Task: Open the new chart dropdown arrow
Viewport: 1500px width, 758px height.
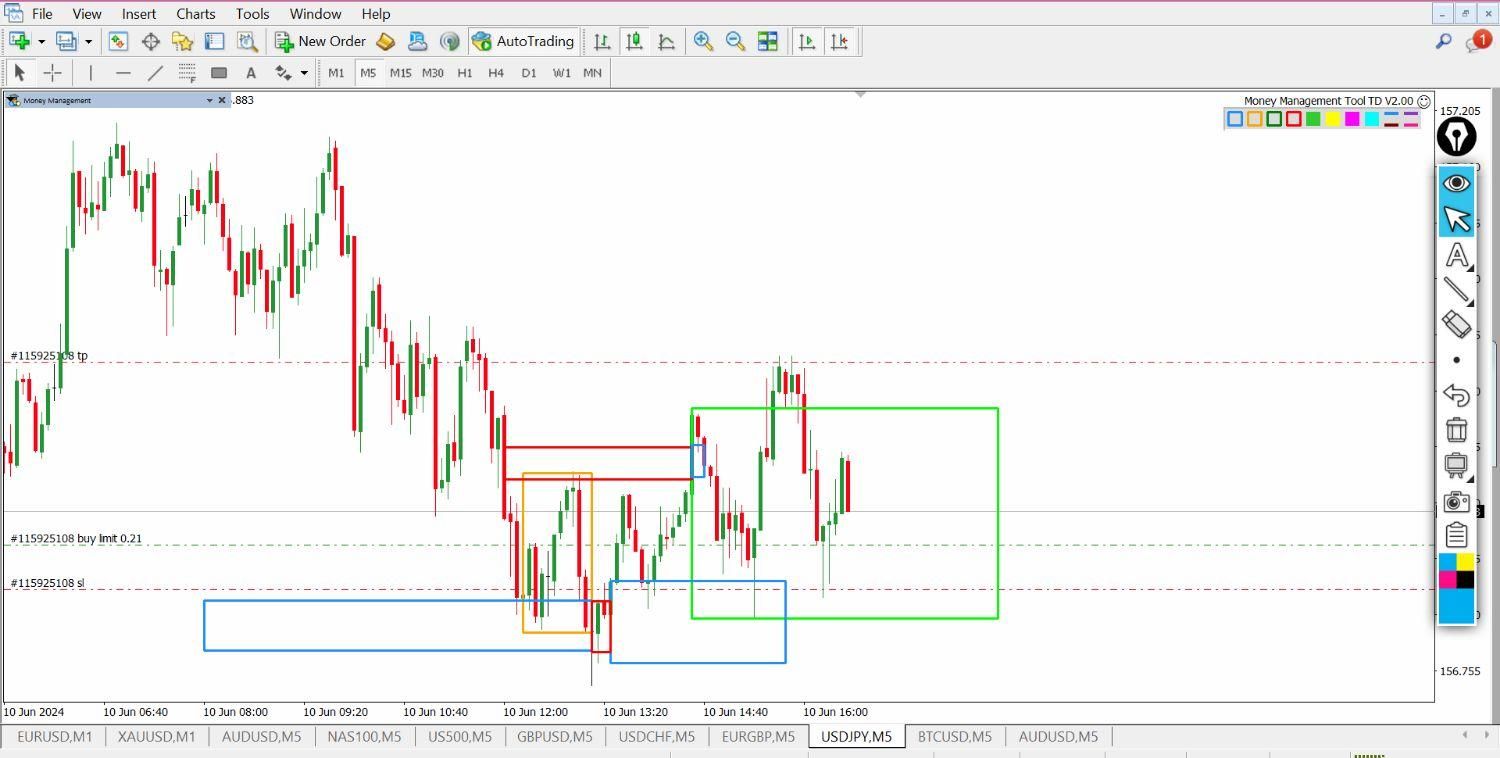Action: (x=41, y=41)
